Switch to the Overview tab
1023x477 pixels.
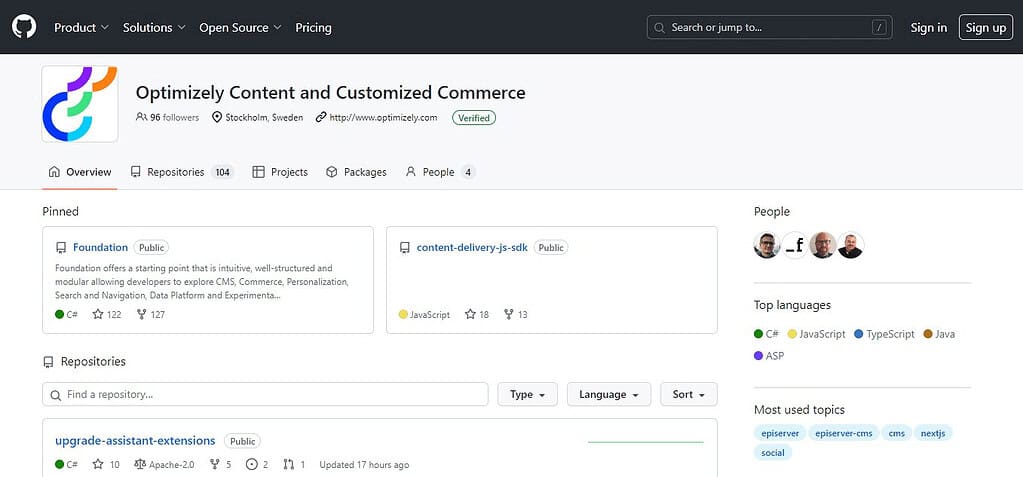pyautogui.click(x=80, y=172)
